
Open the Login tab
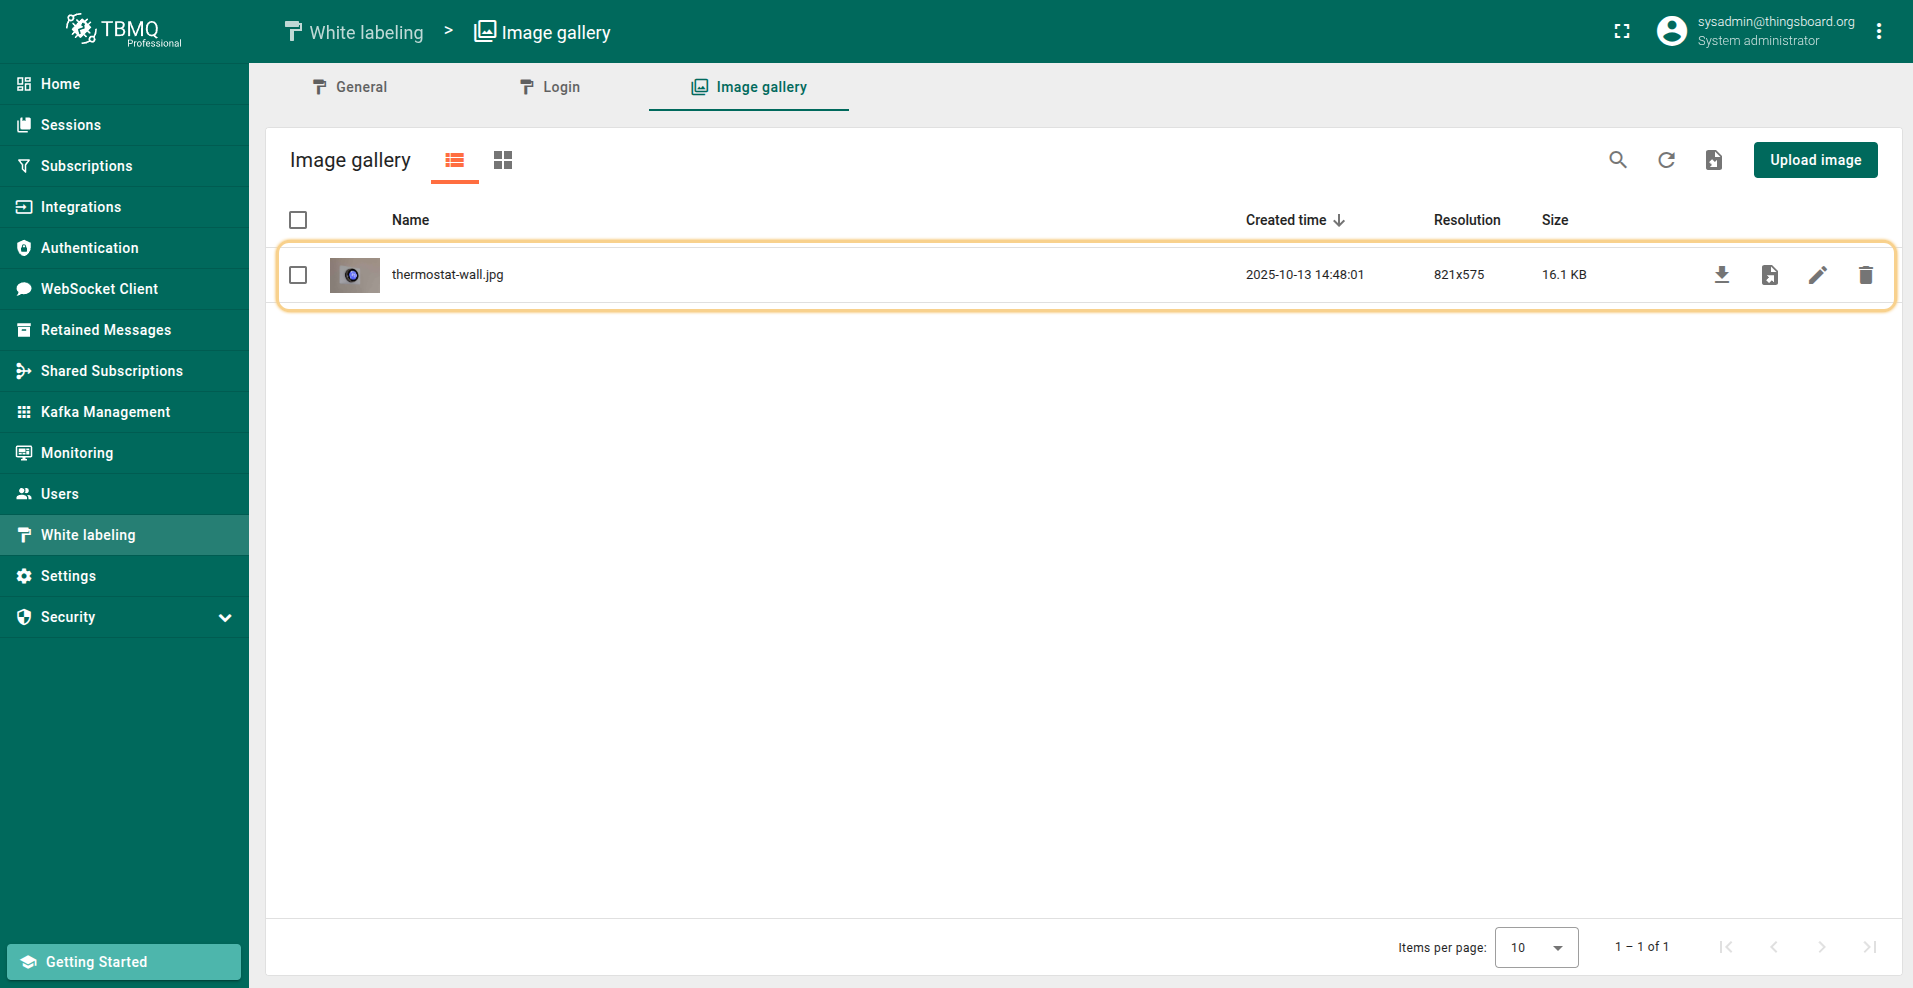click(549, 87)
